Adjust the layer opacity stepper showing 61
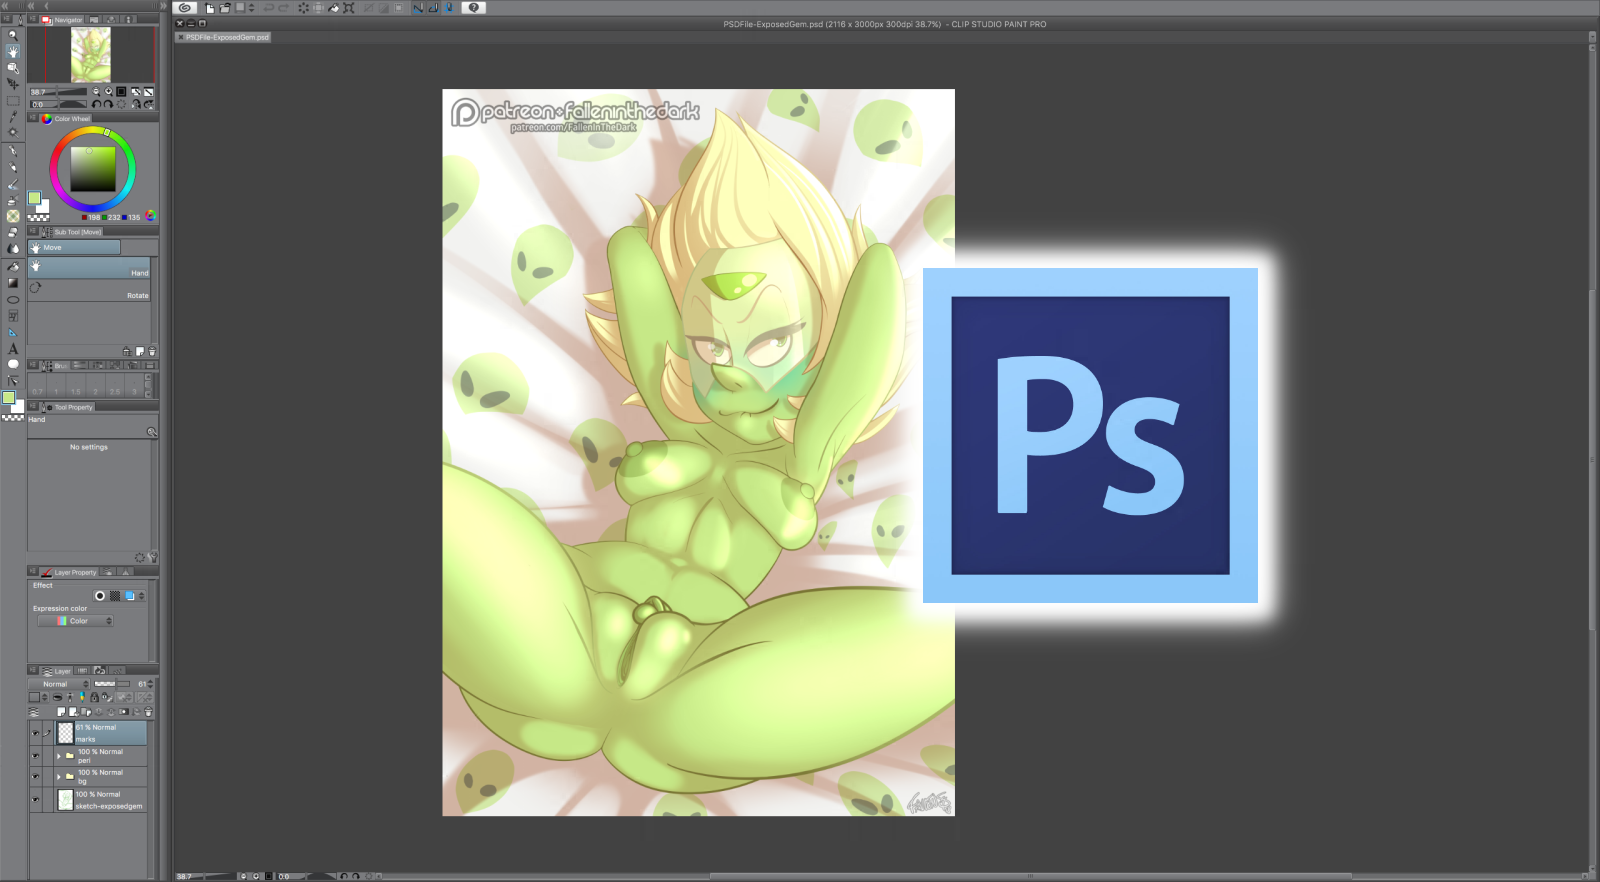1600x882 pixels. click(150, 684)
